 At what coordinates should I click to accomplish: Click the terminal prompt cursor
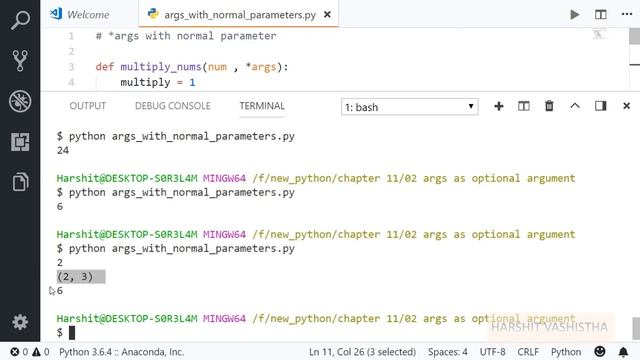[x=72, y=333]
